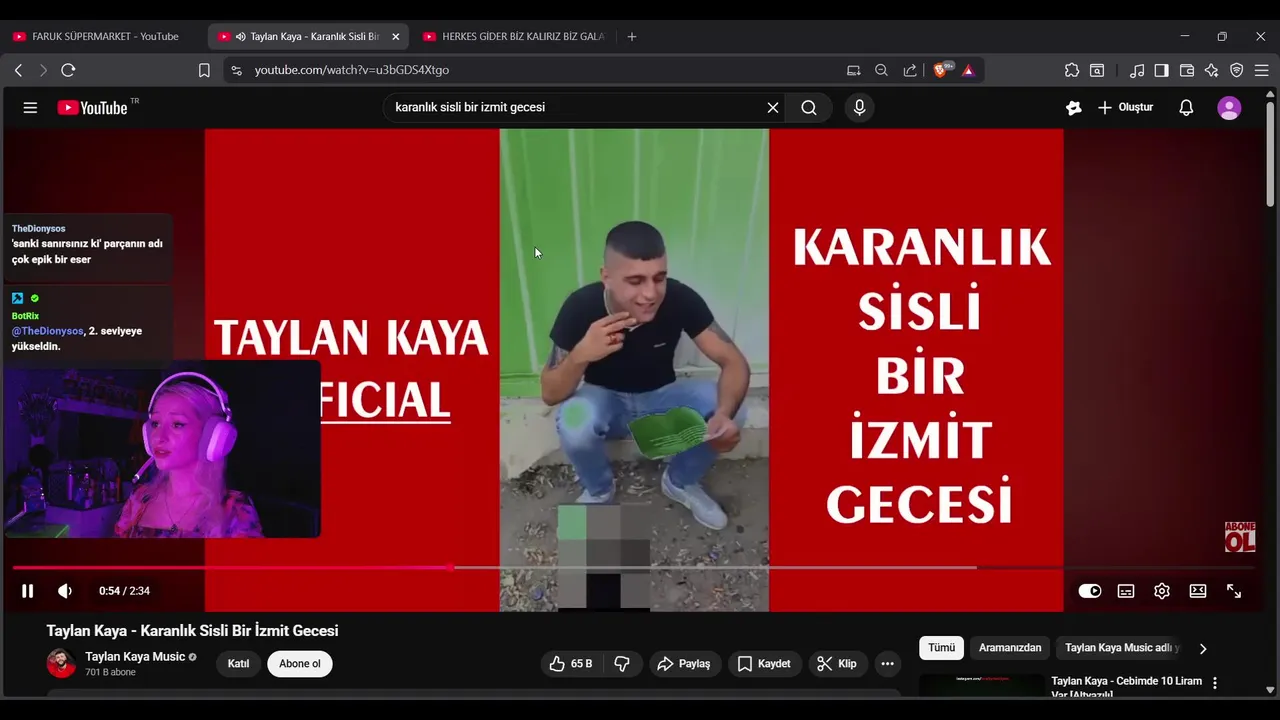Dislike the video with thumbs down
The image size is (1280, 720).
tap(622, 664)
